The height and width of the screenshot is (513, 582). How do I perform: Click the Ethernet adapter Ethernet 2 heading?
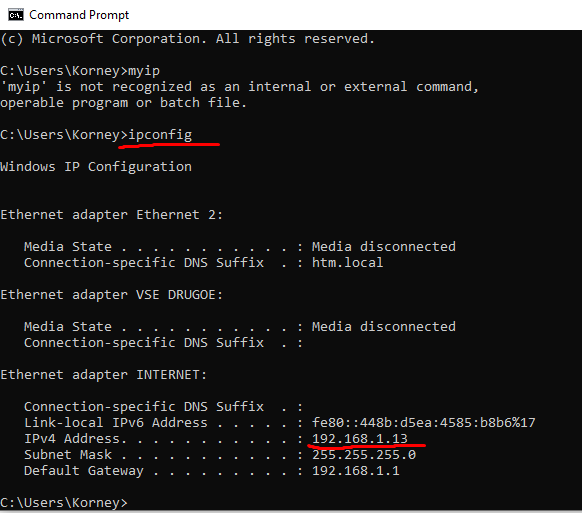[x=112, y=215]
